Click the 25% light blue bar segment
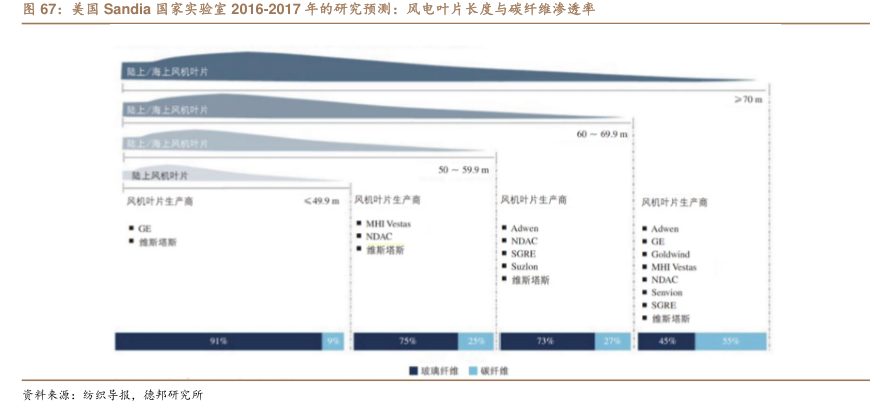Image resolution: width=879 pixels, height=411 pixels. point(475,341)
